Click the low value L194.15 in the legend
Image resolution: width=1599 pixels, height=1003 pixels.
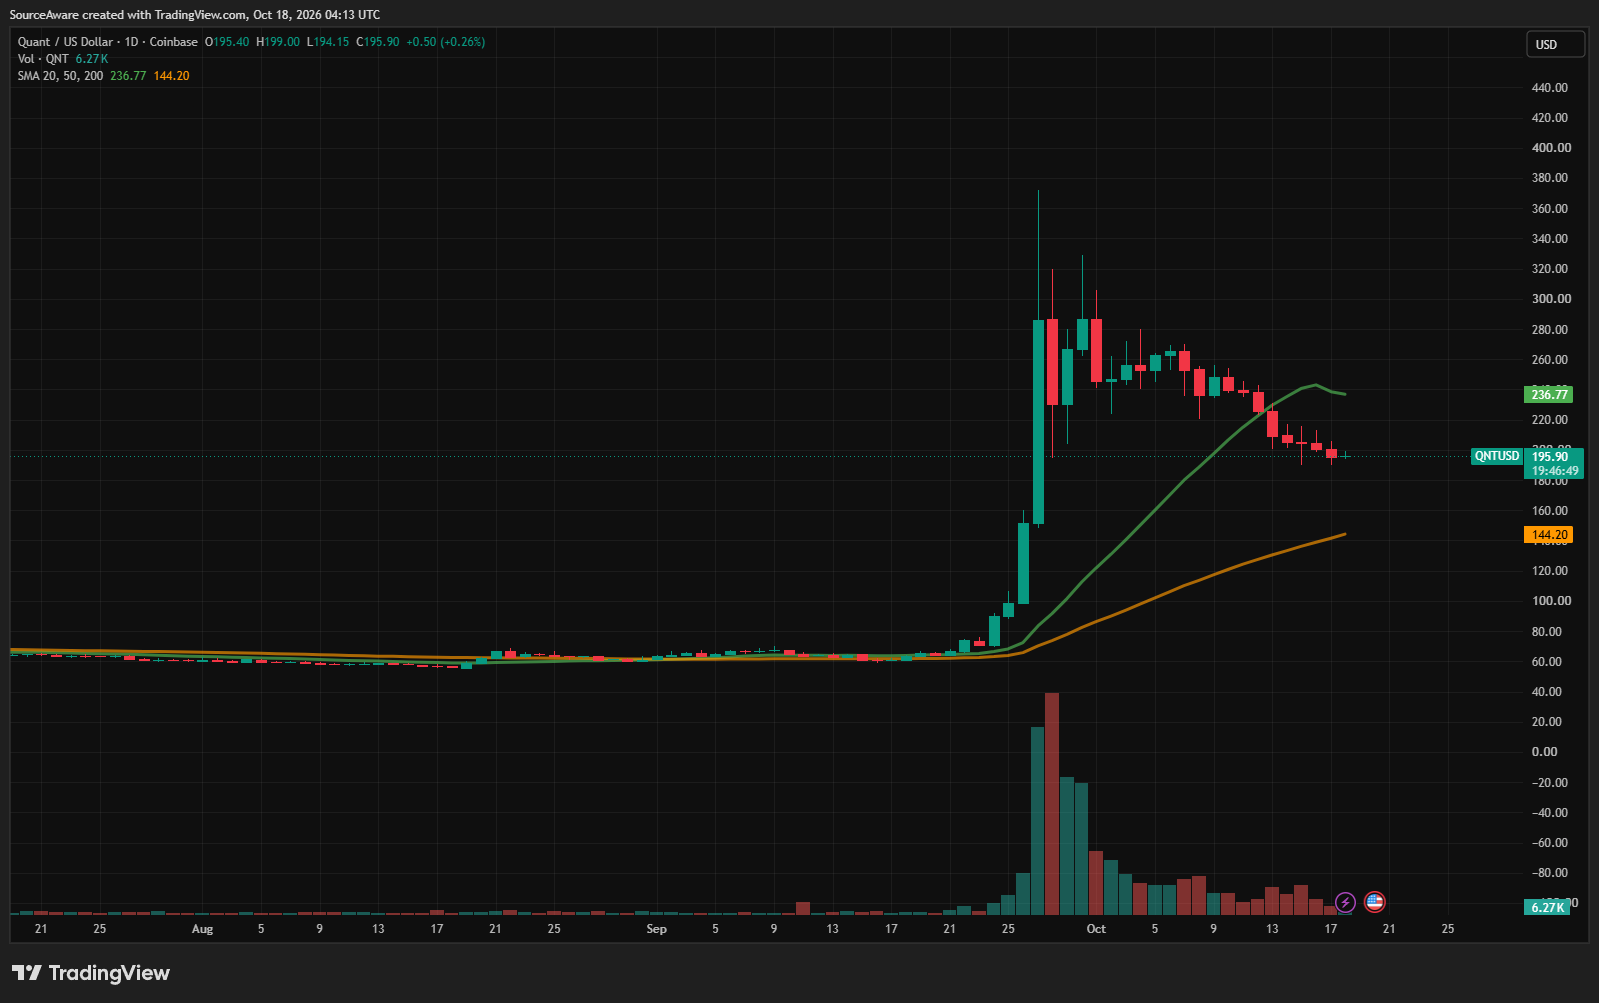328,42
